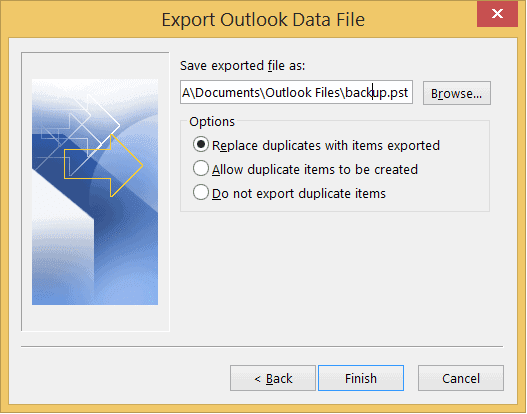Cancel the export dialog
The height and width of the screenshot is (414, 527).
click(x=460, y=378)
